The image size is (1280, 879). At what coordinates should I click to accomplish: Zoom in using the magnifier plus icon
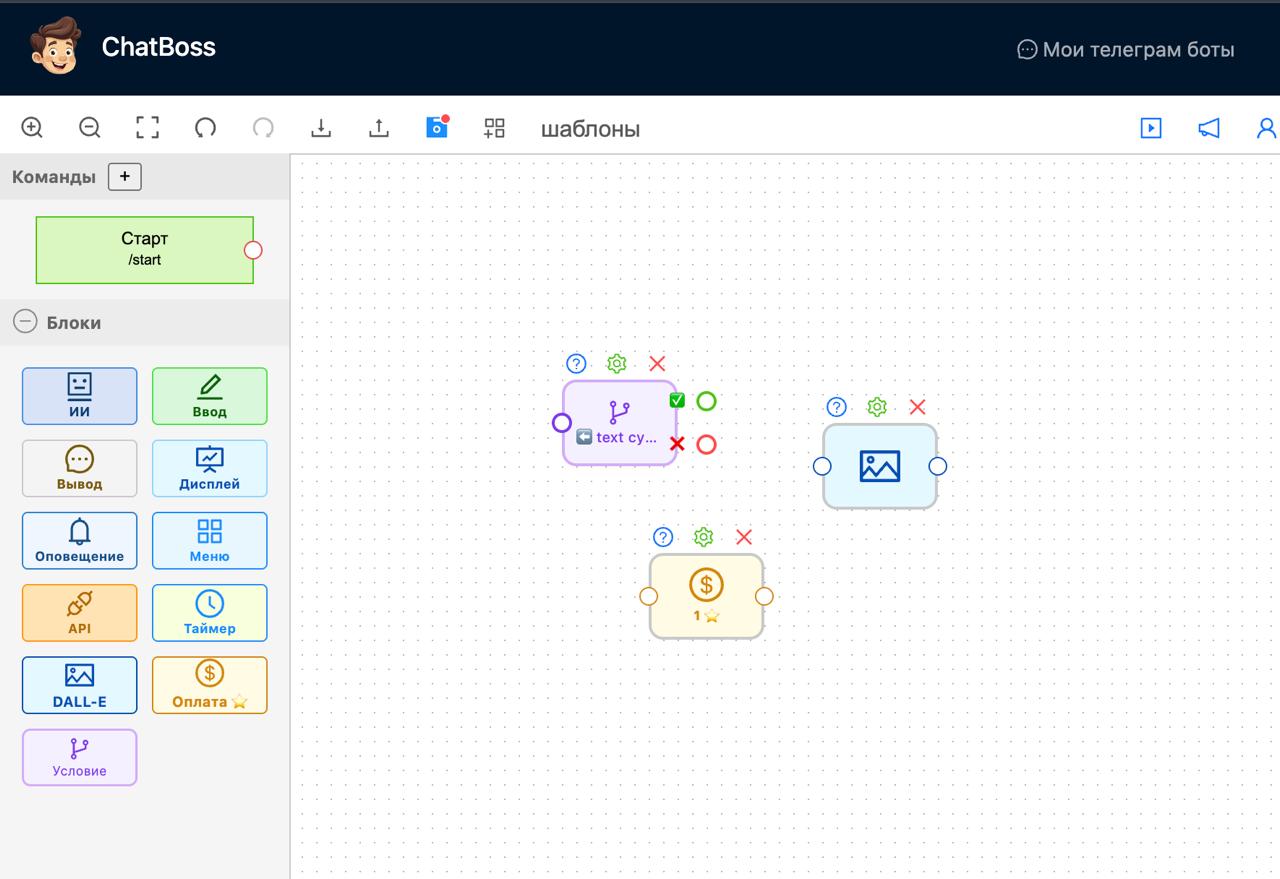pos(32,128)
